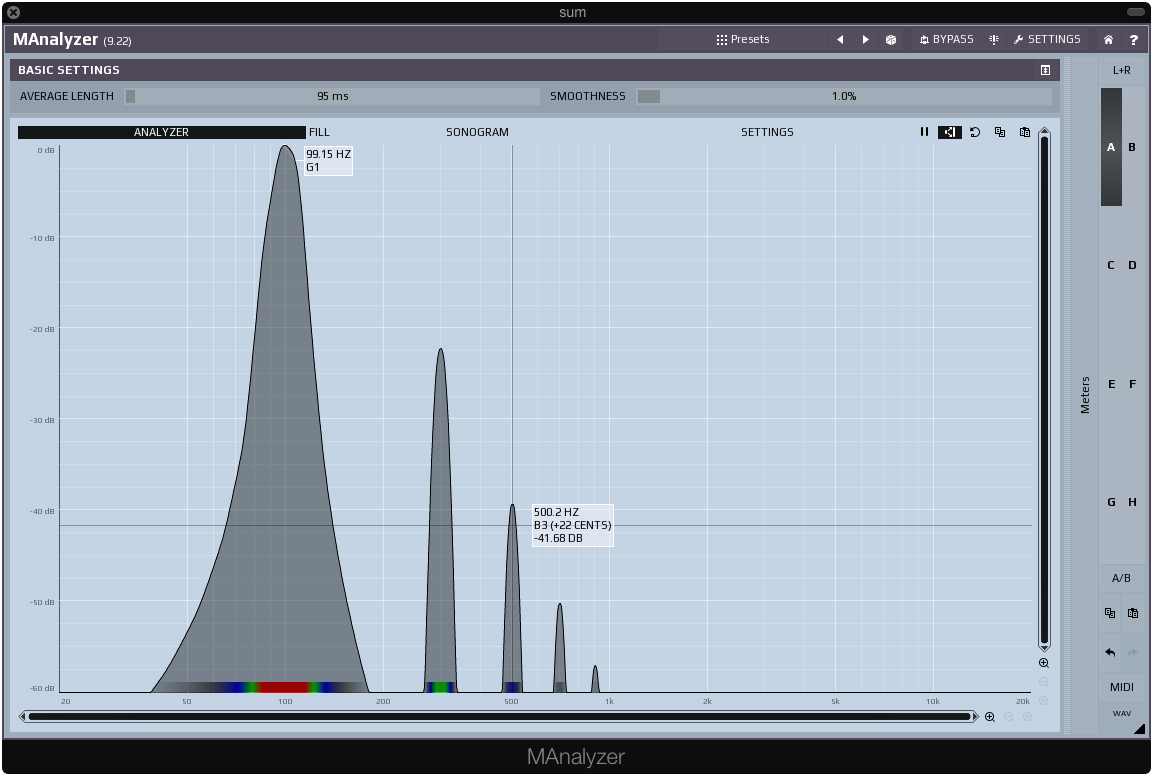
Task: Click the AVERAGE LENGTH slider showing 95 ms
Action: pos(332,96)
